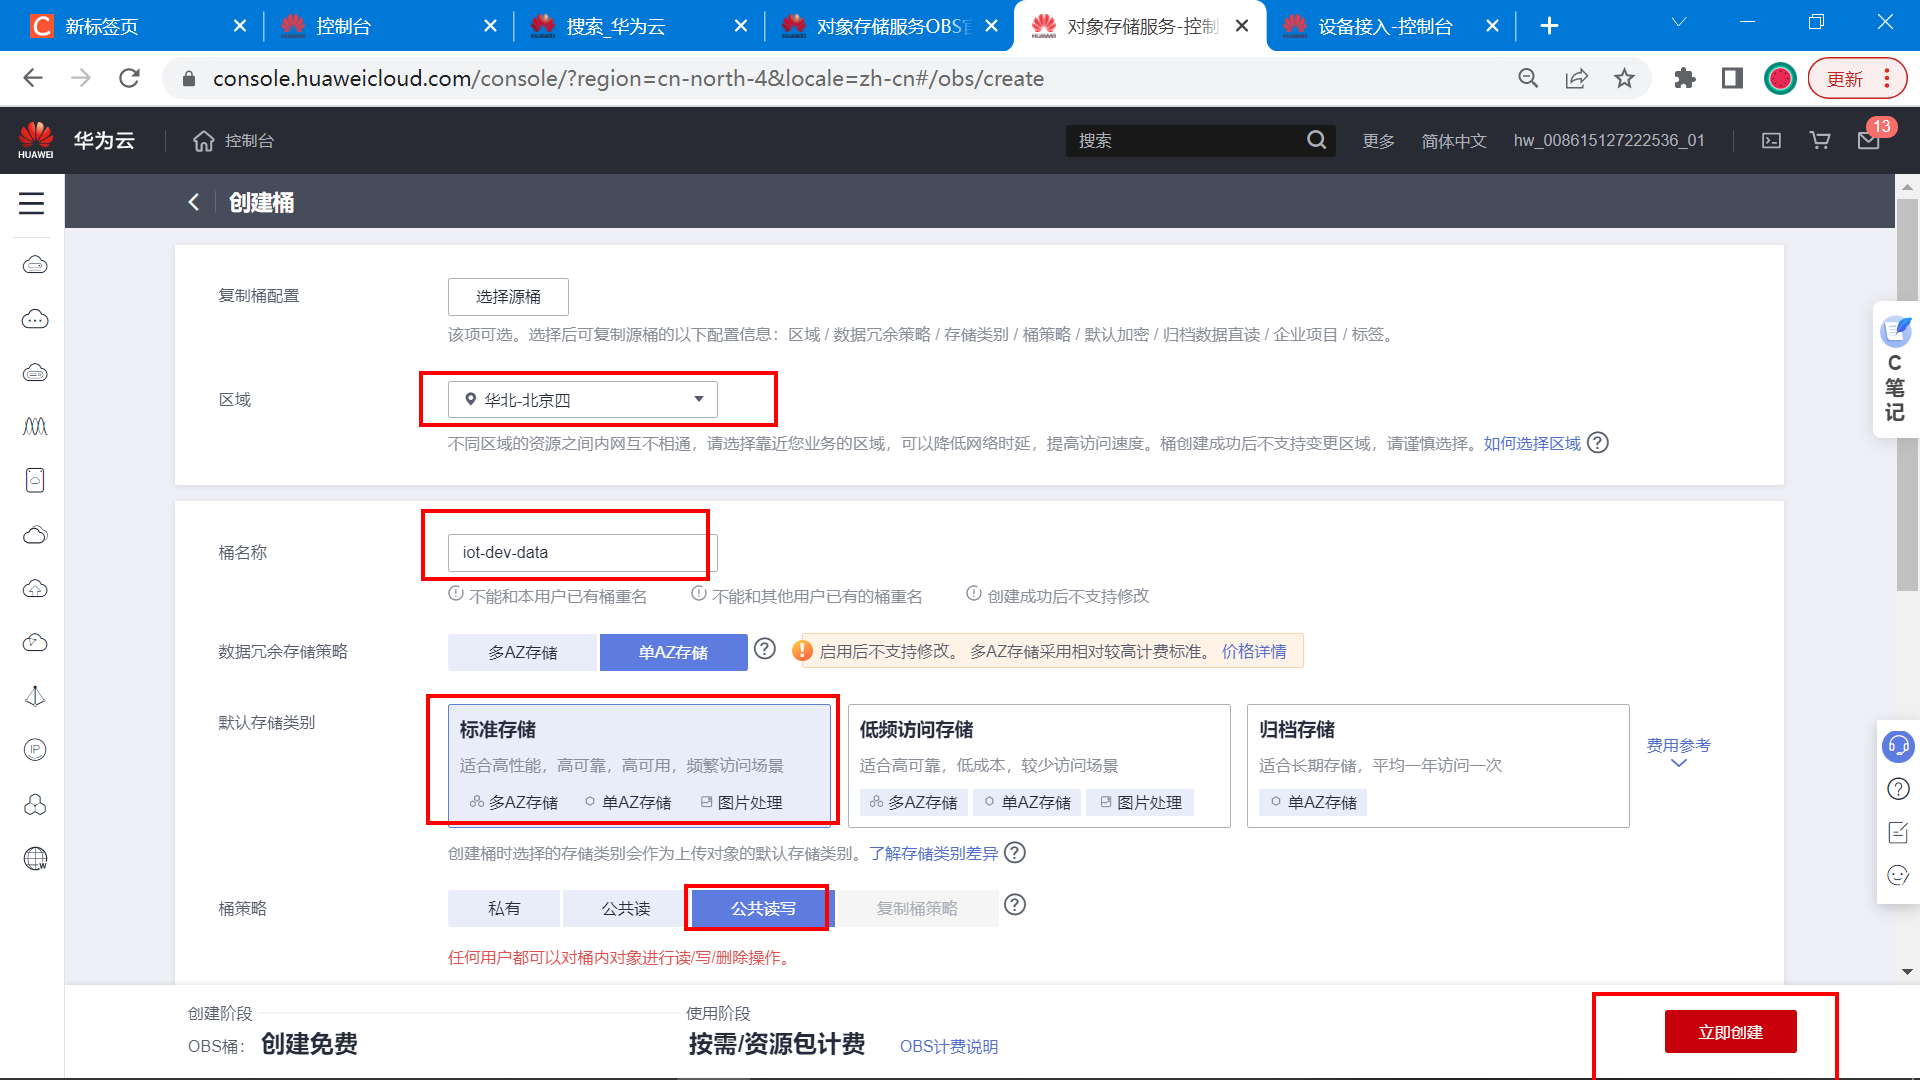The height and width of the screenshot is (1080, 1920).
Task: Open the 简体中文 language menu
Action: 1453,141
